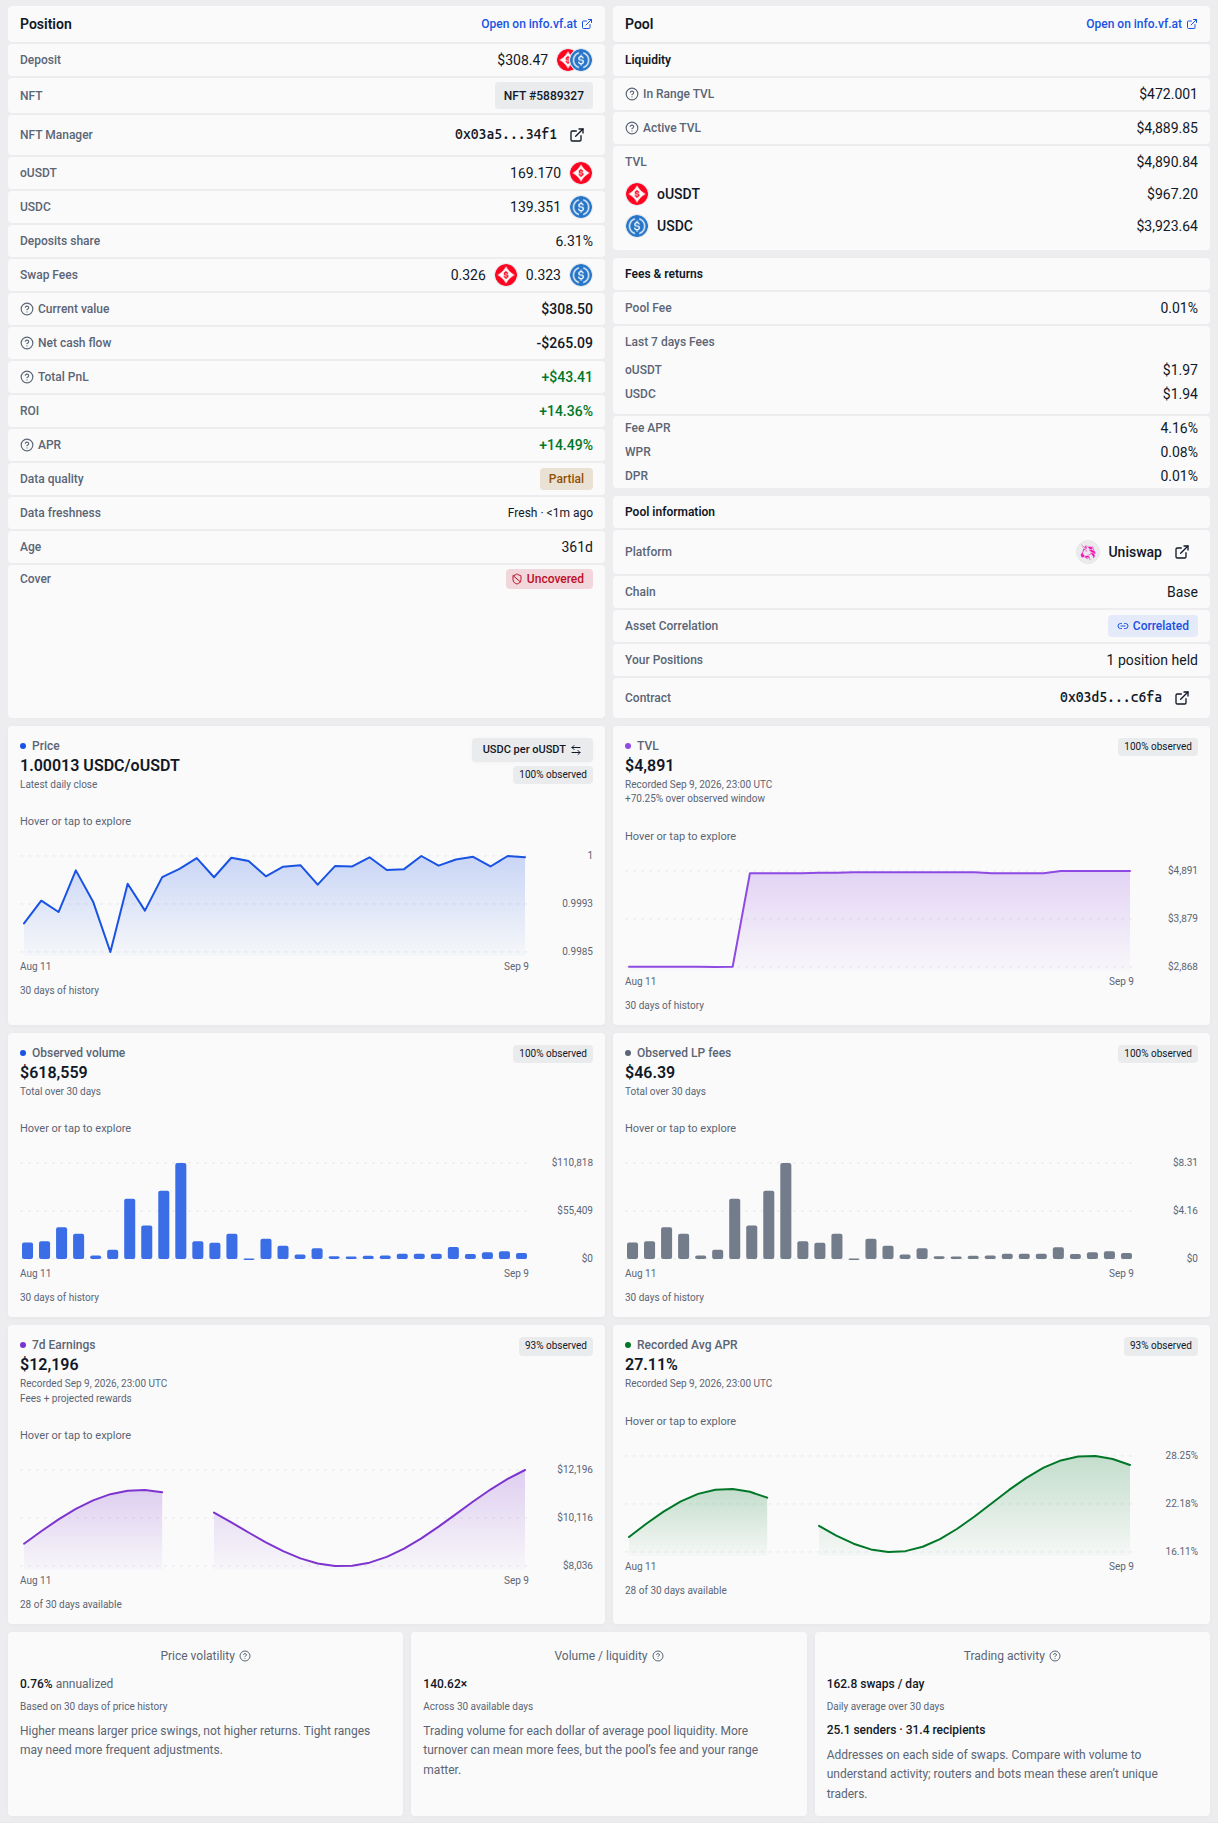Click the NFT #5889327 badge

(x=544, y=96)
